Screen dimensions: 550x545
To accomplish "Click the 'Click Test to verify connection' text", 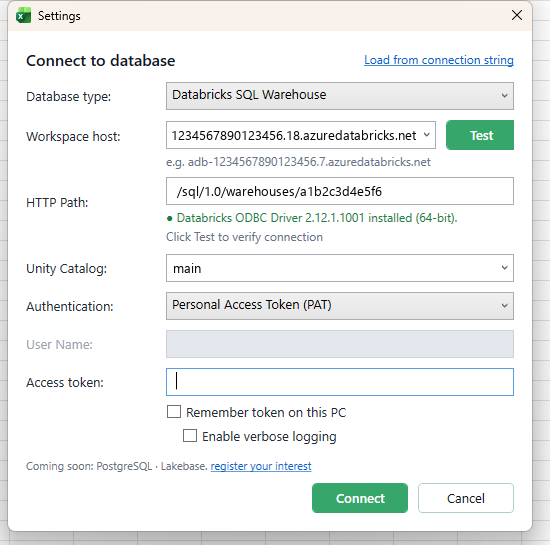I will pos(244,237).
